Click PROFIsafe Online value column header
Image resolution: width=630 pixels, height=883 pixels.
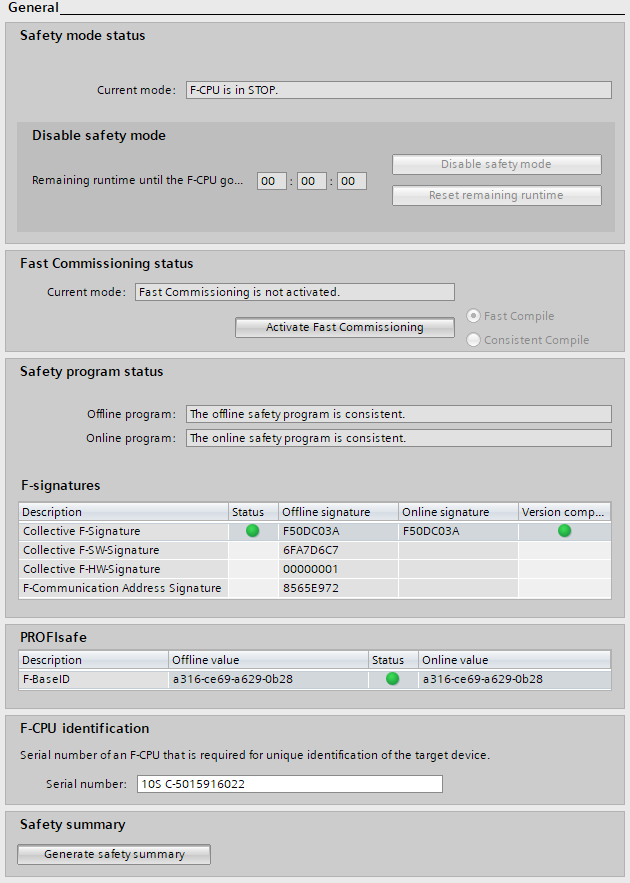tap(515, 660)
